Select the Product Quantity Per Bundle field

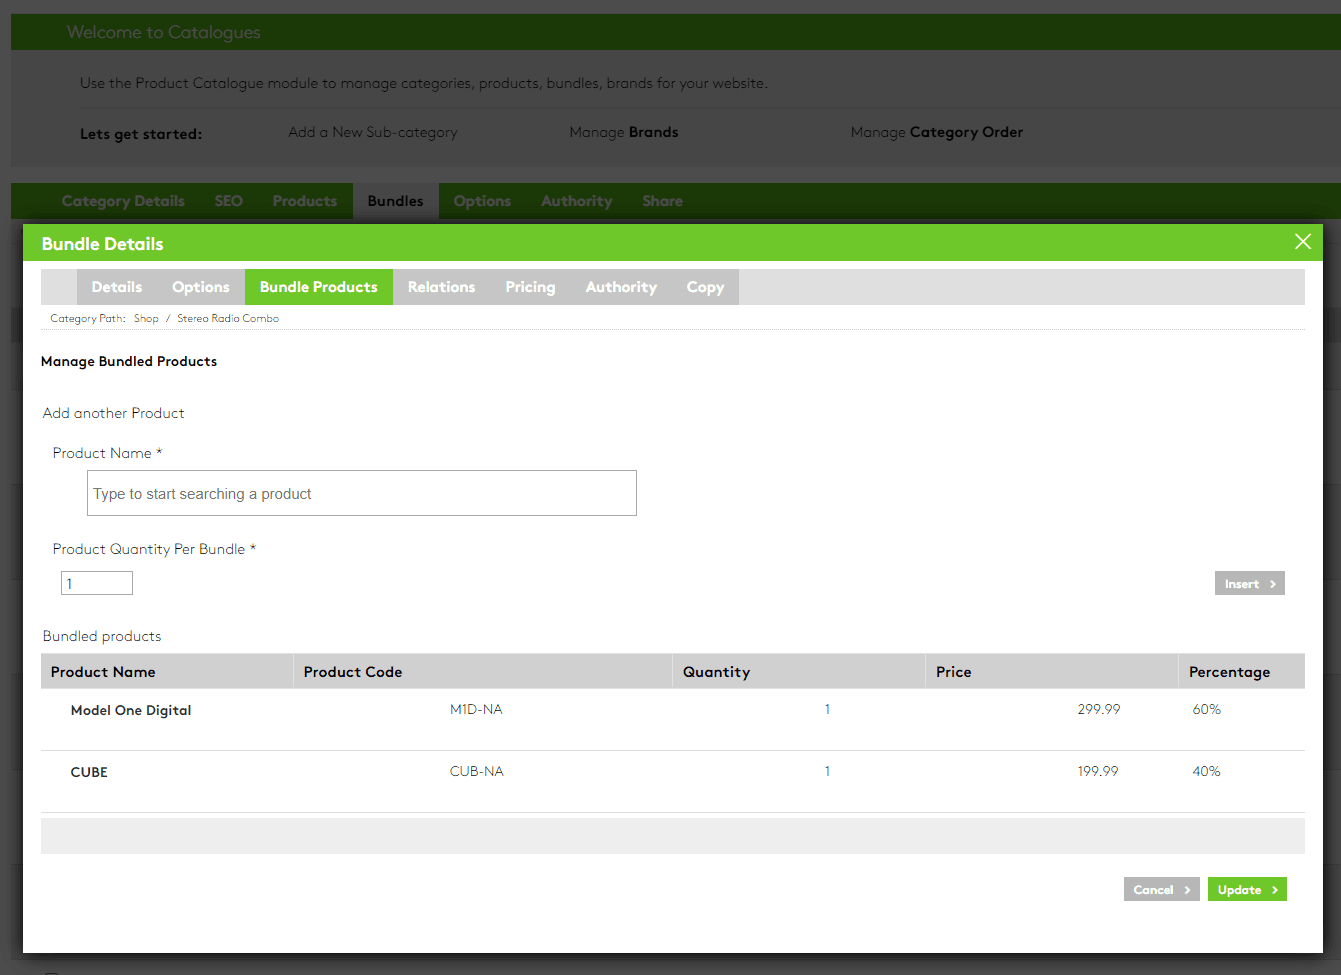click(x=96, y=582)
